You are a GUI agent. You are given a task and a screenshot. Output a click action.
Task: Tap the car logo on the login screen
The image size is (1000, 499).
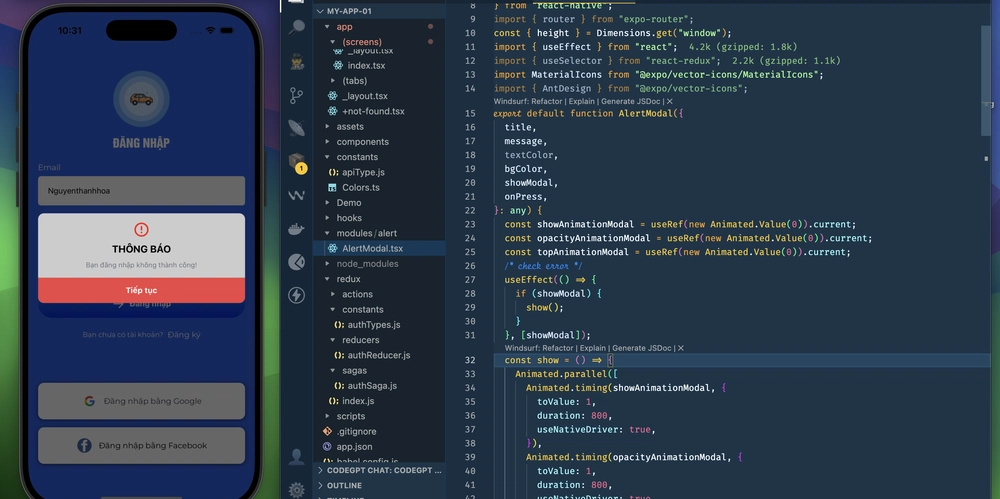click(x=142, y=99)
